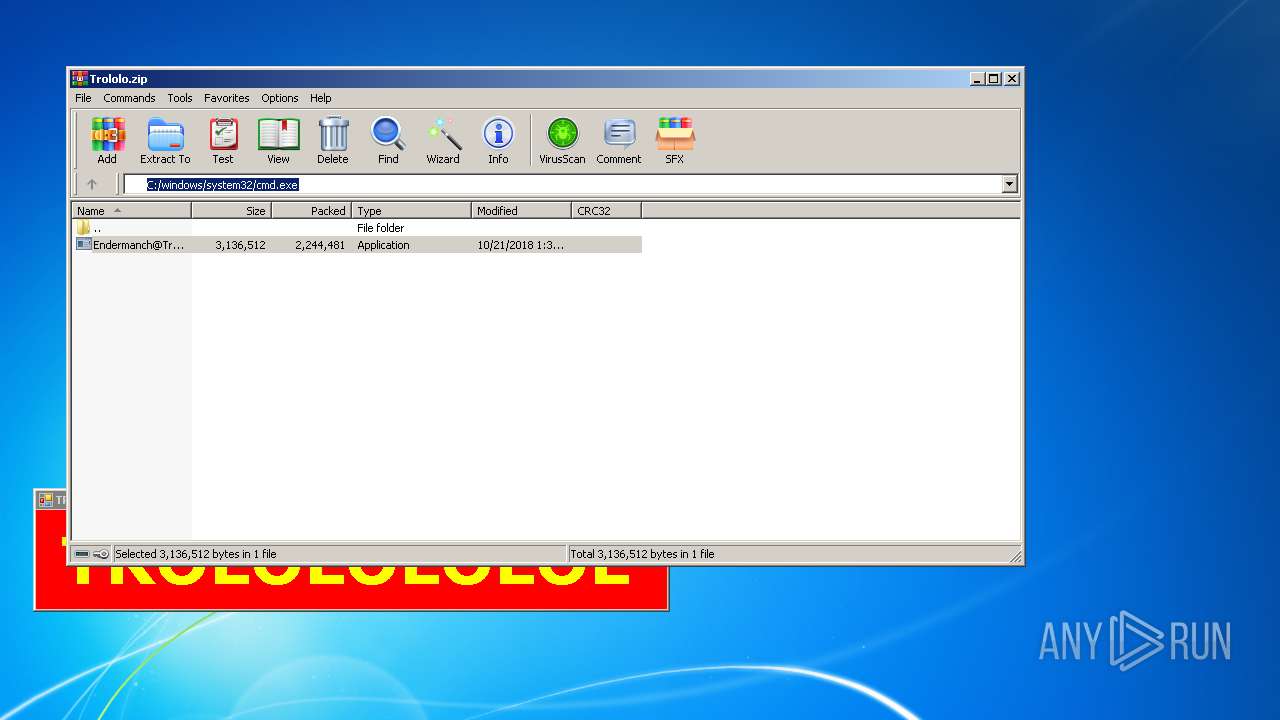1280x720 pixels.
Task: Show archive Info
Action: point(498,140)
